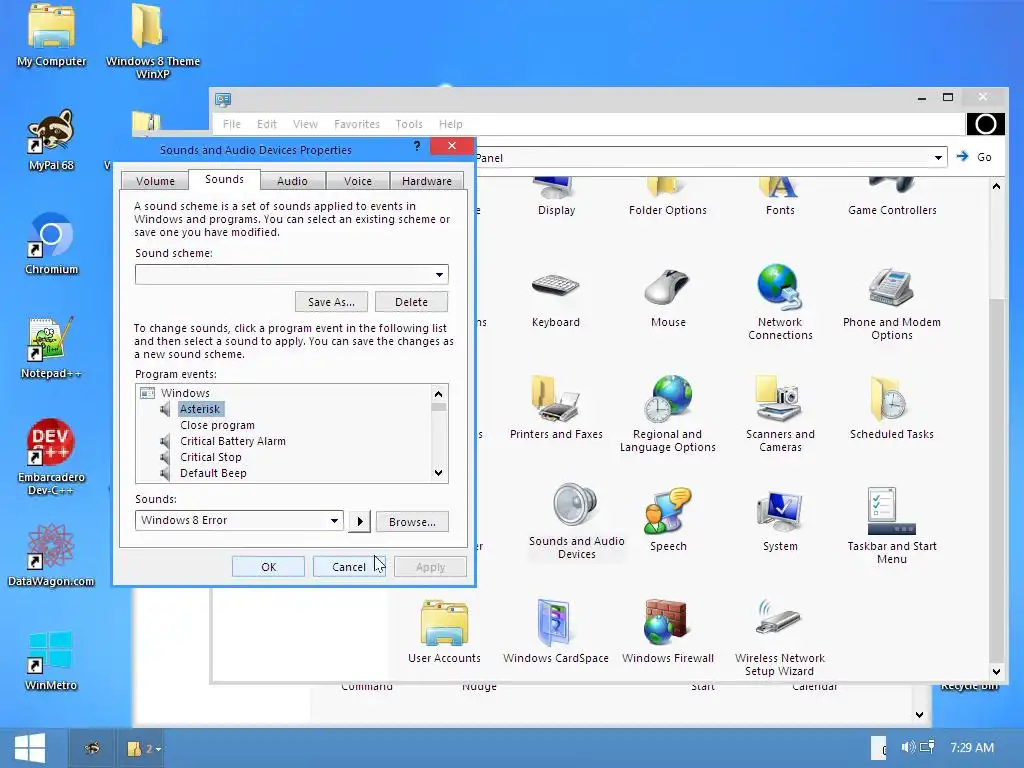Open Scheduled Tasks icon
Screen dimensions: 1024x768
pos(891,408)
